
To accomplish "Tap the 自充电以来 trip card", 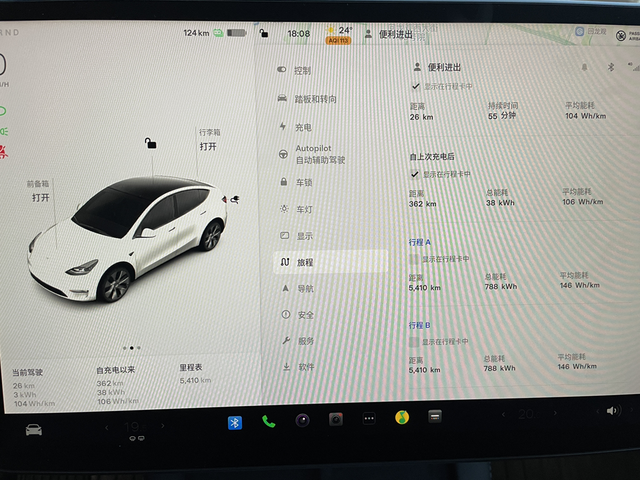I will [118, 385].
